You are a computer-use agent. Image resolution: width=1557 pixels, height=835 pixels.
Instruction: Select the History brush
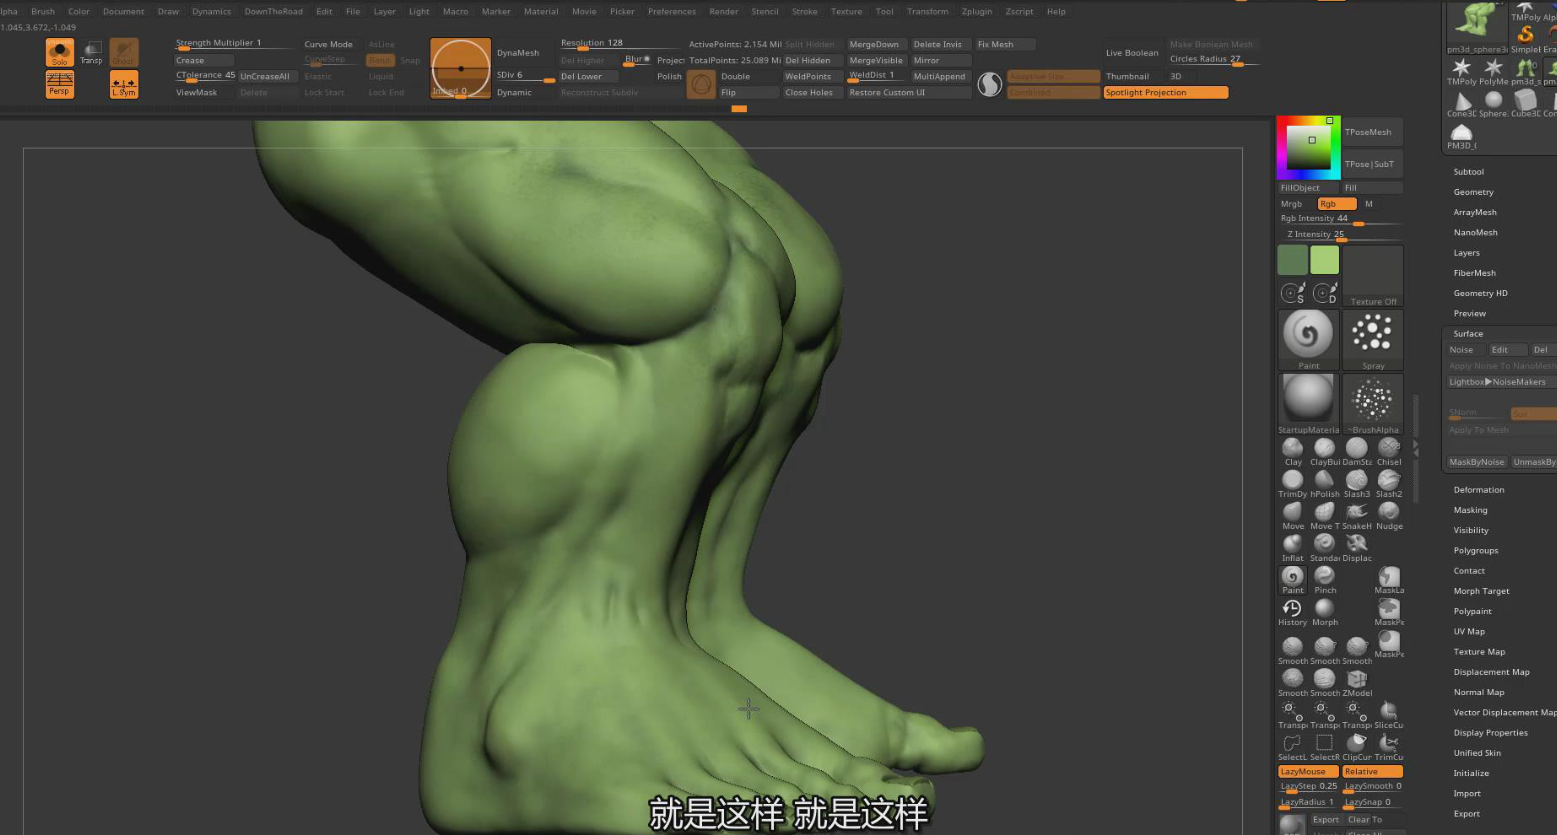[x=1293, y=612]
